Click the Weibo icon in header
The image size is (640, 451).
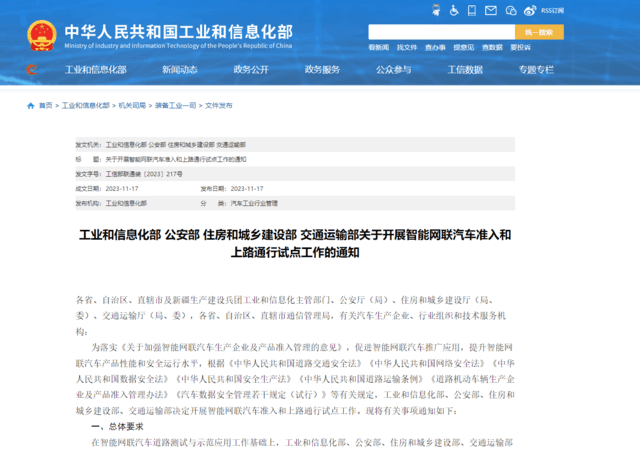click(530, 11)
